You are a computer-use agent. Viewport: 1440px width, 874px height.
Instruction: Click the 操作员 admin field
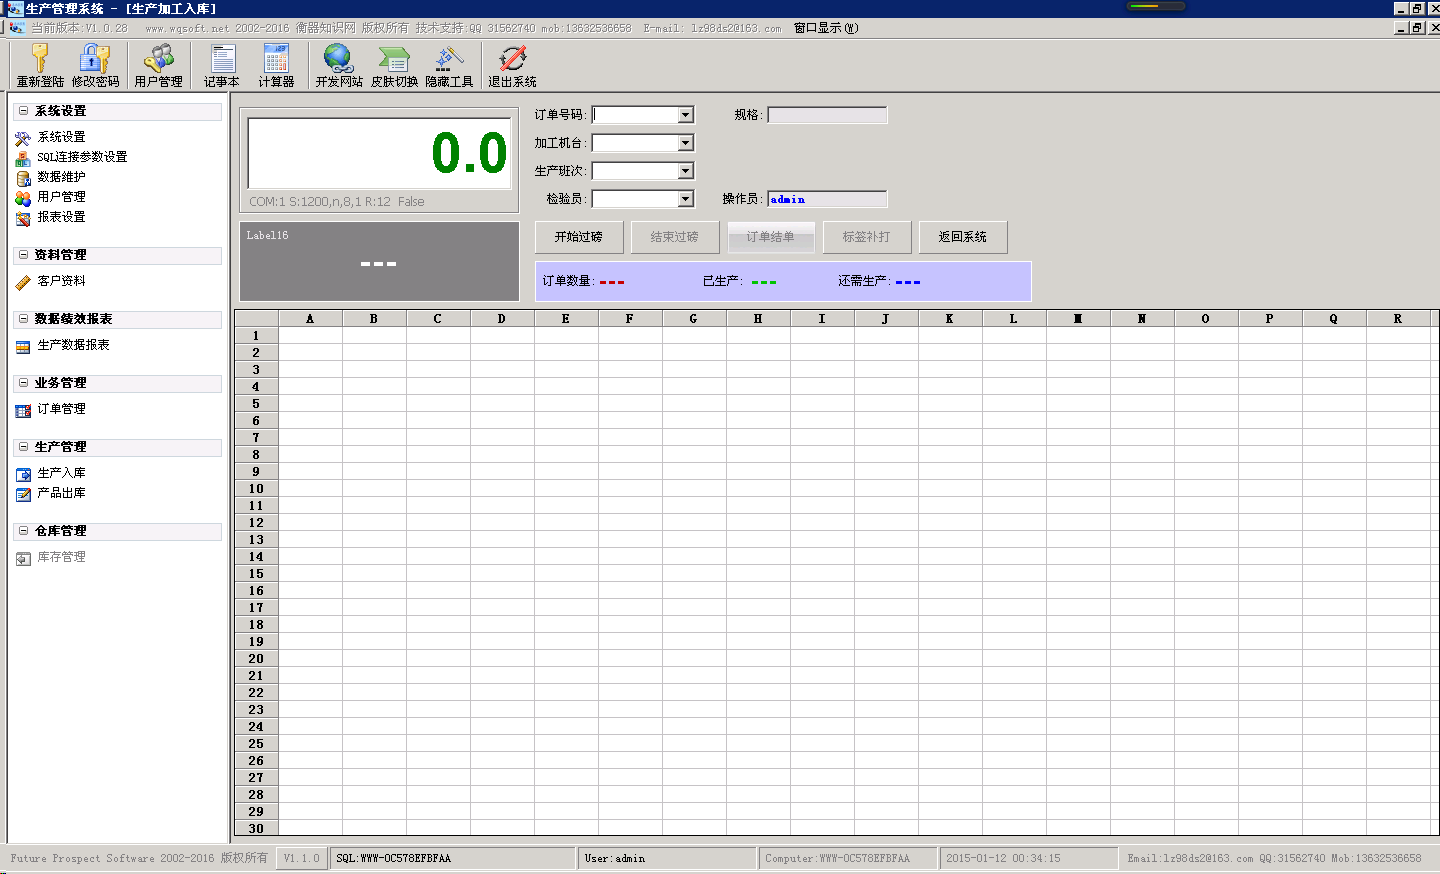827,199
